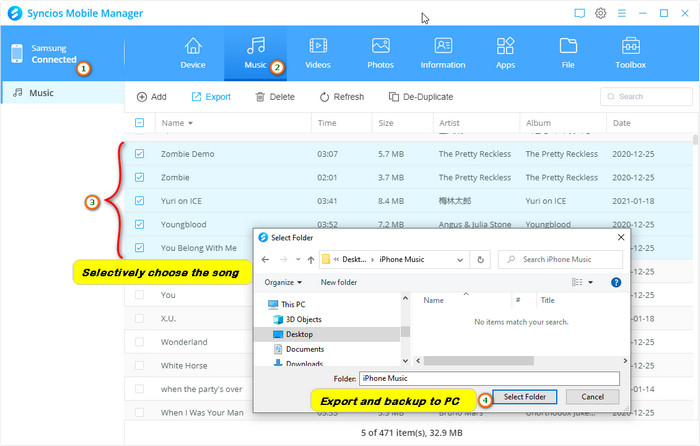The height and width of the screenshot is (446, 700).
Task: Close the Select Folder dialog
Action: tap(621, 238)
